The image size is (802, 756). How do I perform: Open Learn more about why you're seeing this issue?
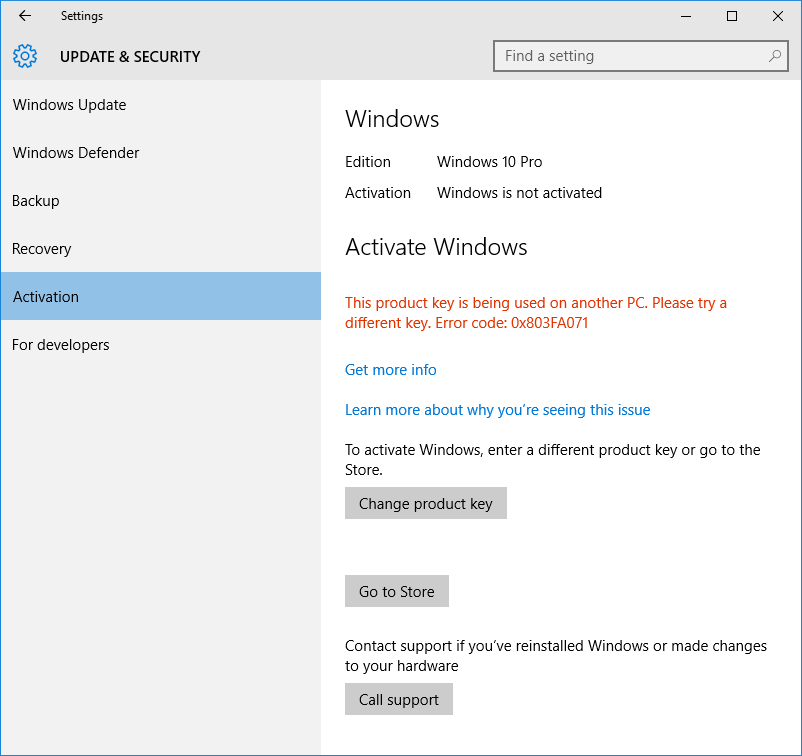tap(497, 410)
